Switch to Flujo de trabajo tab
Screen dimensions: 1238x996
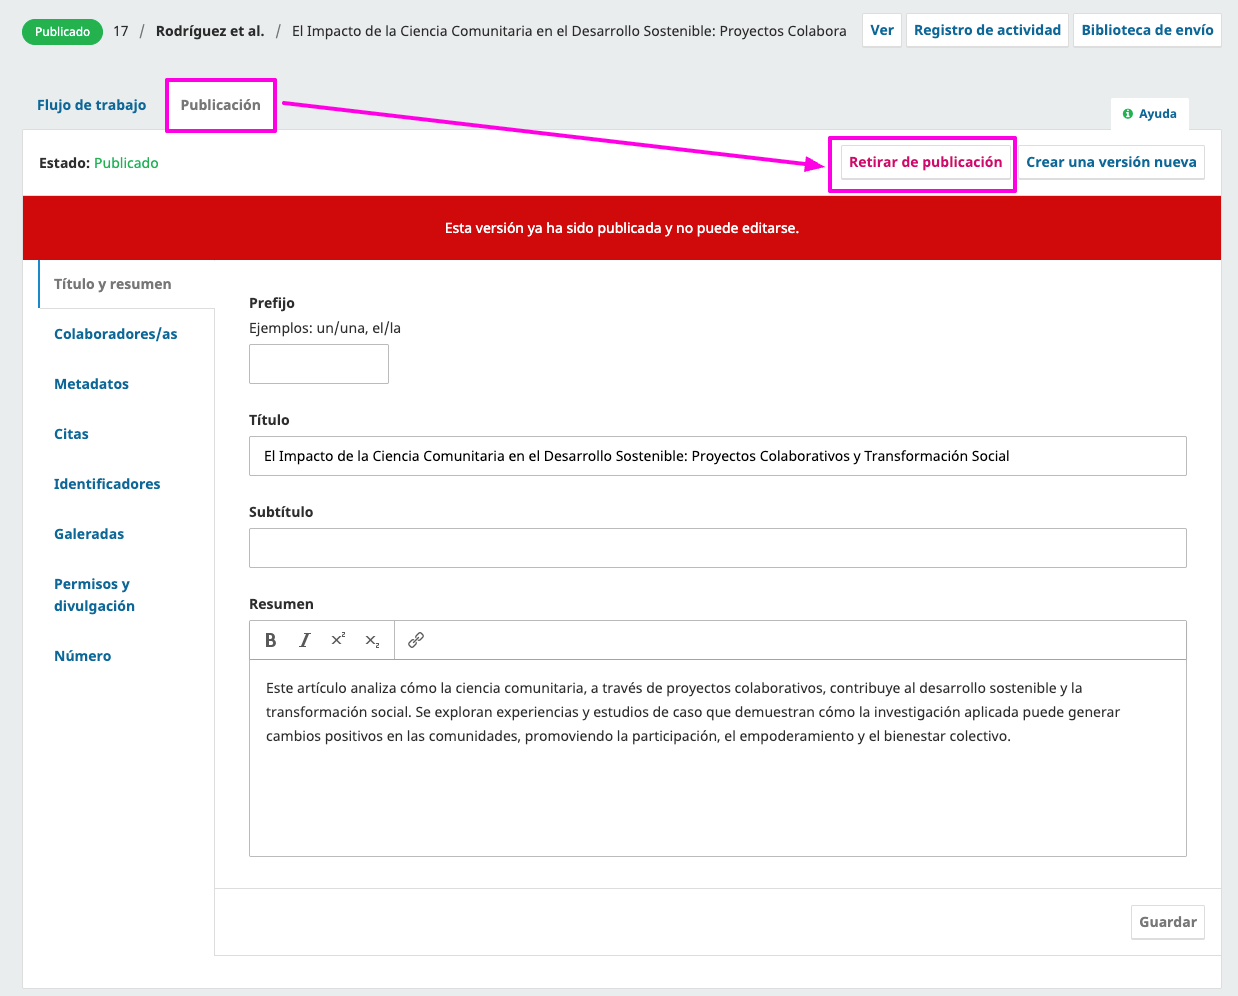tap(91, 105)
